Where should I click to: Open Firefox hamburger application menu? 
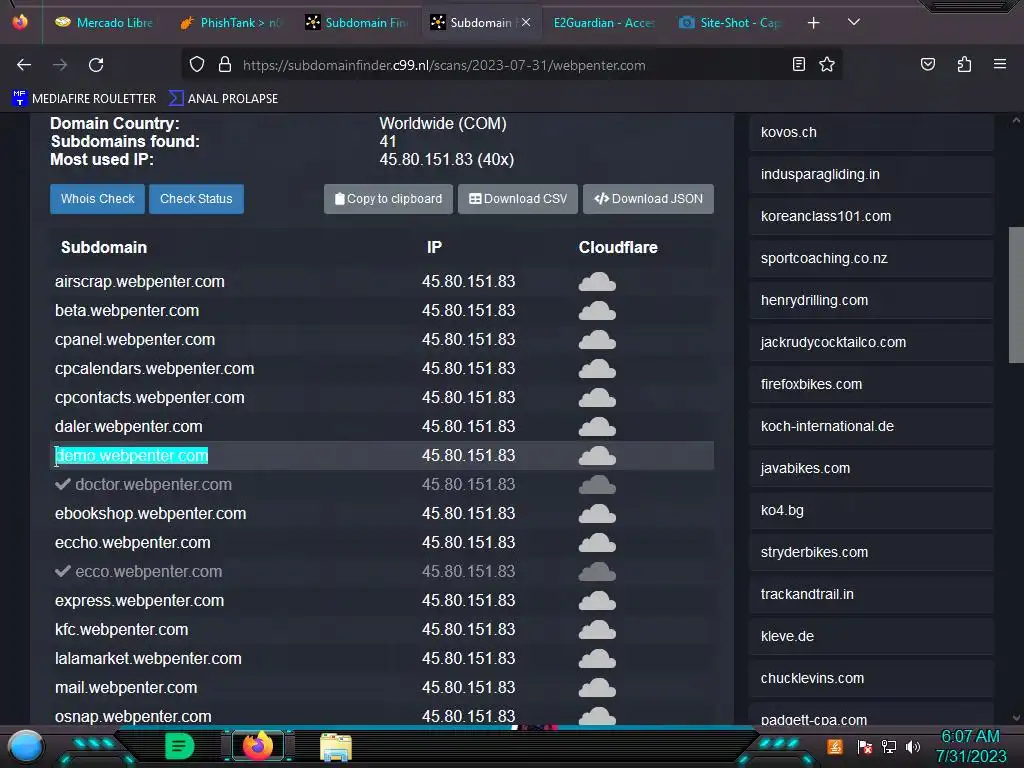tap(999, 65)
